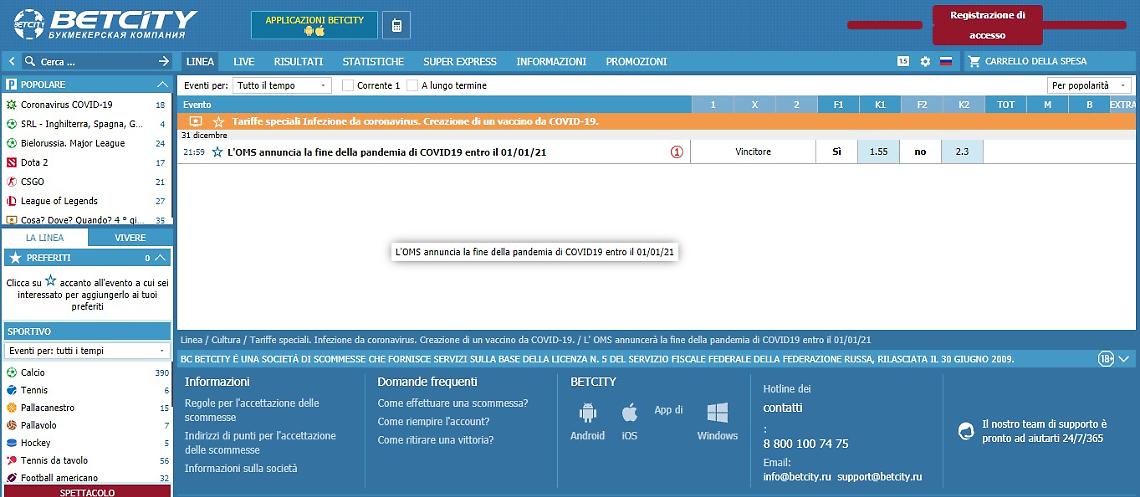
Task: Click the SPETTACOLO button
Action: (87, 492)
